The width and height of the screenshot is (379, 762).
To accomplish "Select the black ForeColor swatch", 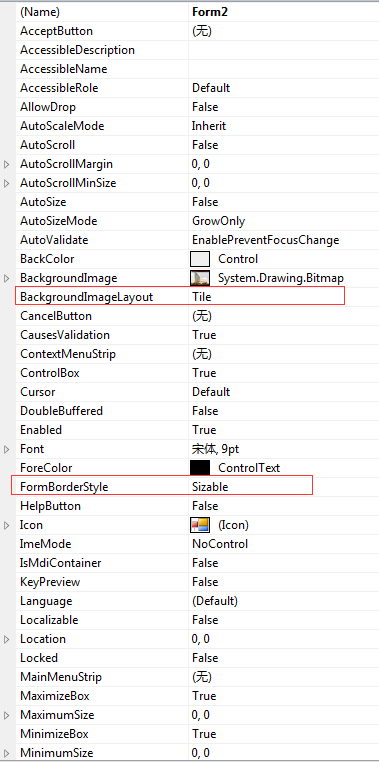I will [200, 468].
